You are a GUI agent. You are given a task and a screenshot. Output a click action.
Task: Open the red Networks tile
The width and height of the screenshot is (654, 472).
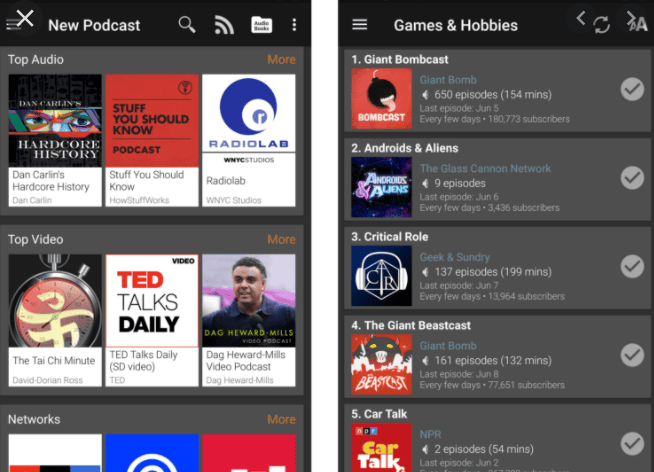click(x=249, y=453)
